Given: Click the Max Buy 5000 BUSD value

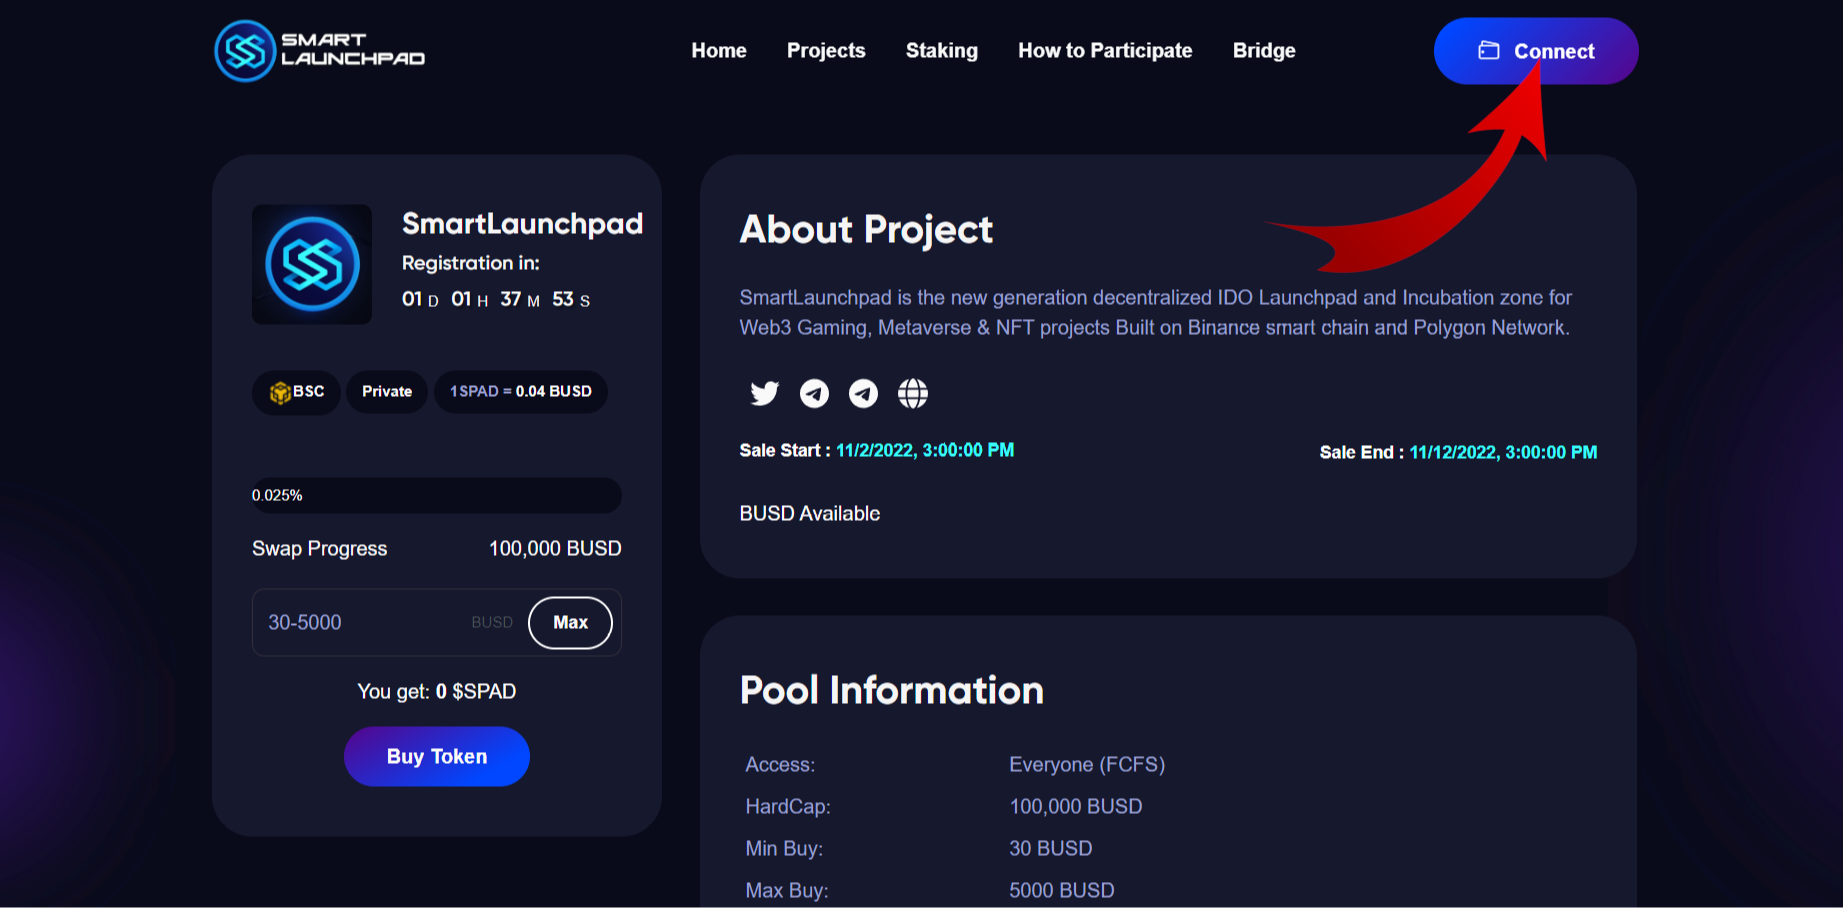Looking at the screenshot, I should [x=1062, y=890].
